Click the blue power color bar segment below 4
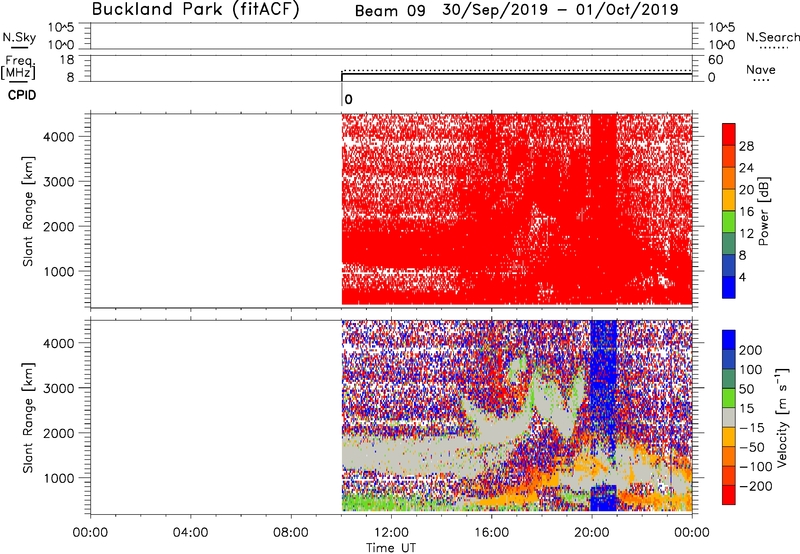800x554 pixels. [x=729, y=287]
